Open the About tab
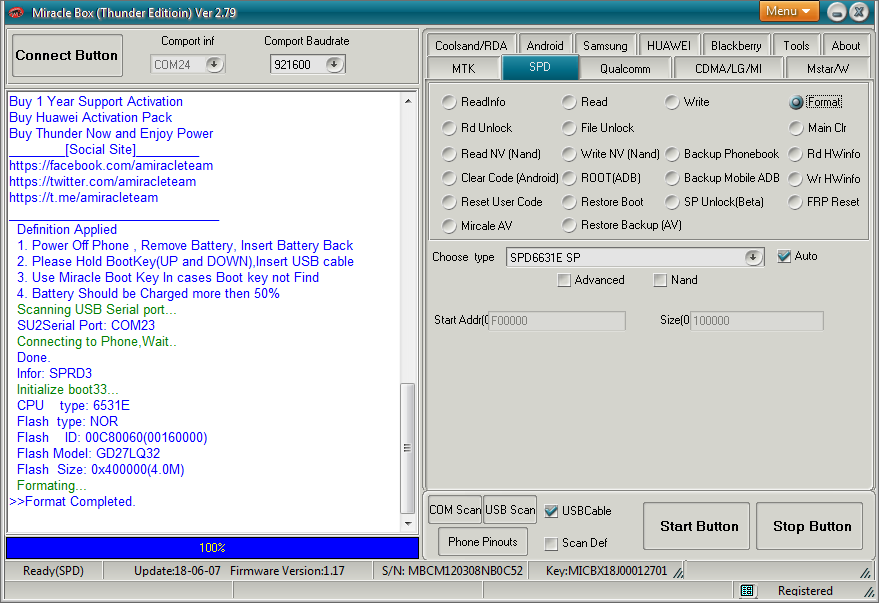Screen dimensions: 879x603 [845, 45]
